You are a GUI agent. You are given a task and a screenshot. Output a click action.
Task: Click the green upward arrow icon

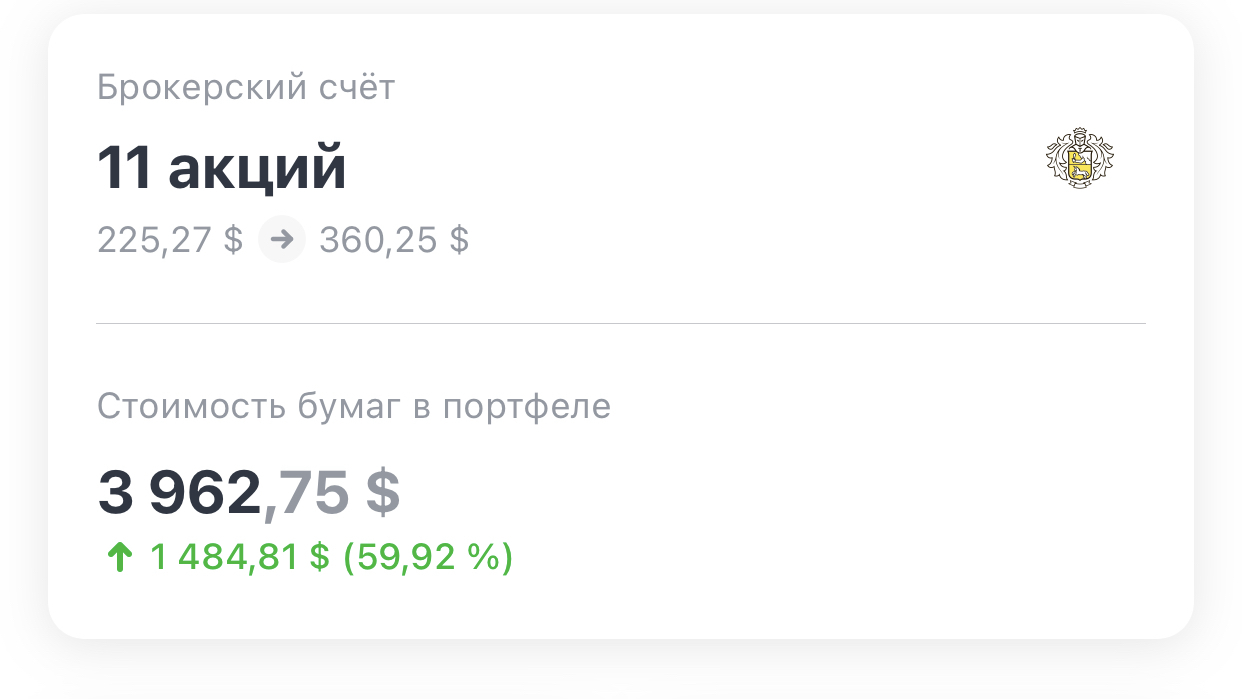[x=119, y=557]
